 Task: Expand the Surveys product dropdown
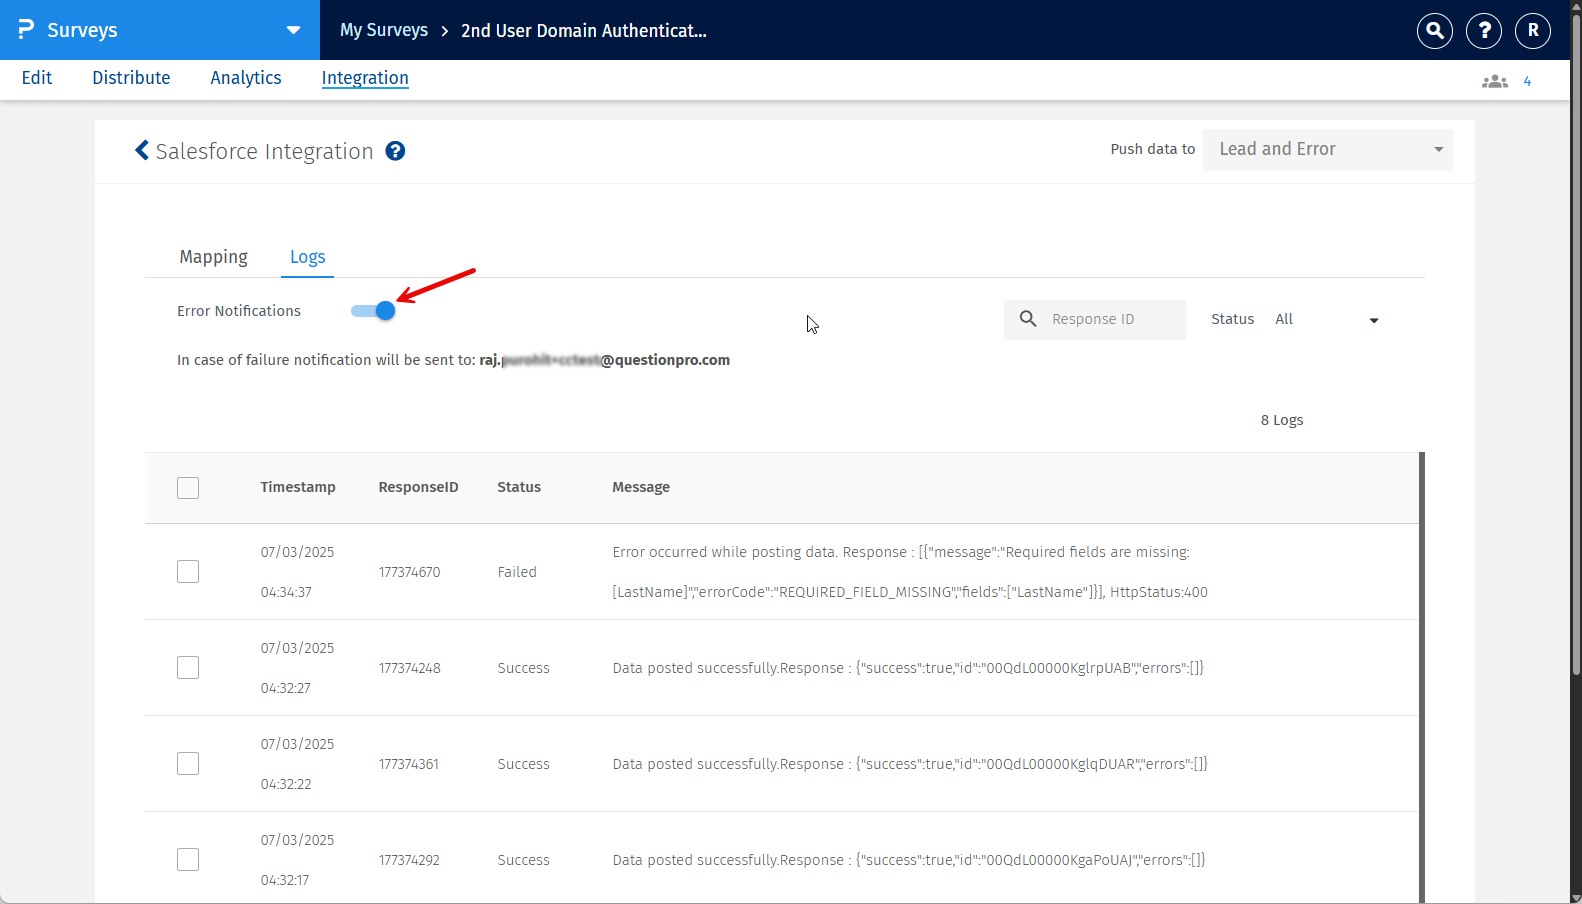click(x=293, y=30)
